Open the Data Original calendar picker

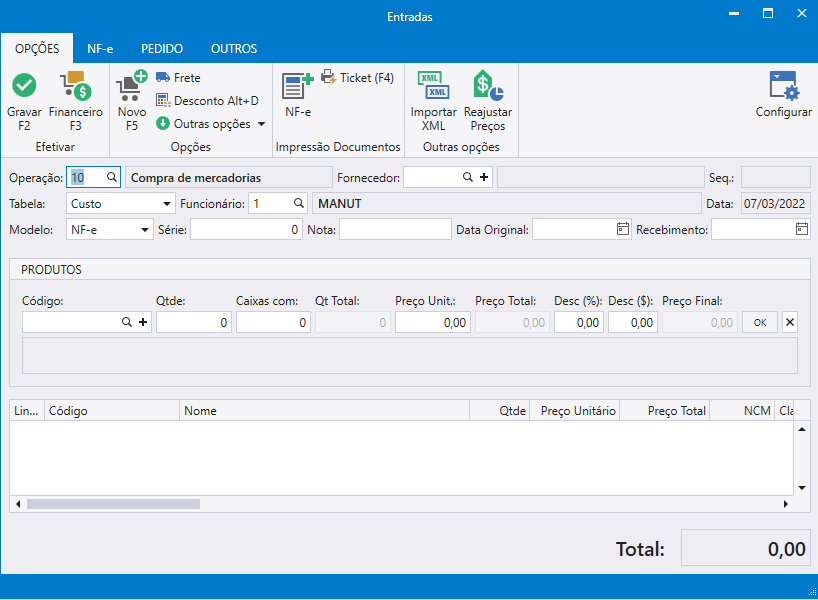coord(623,229)
